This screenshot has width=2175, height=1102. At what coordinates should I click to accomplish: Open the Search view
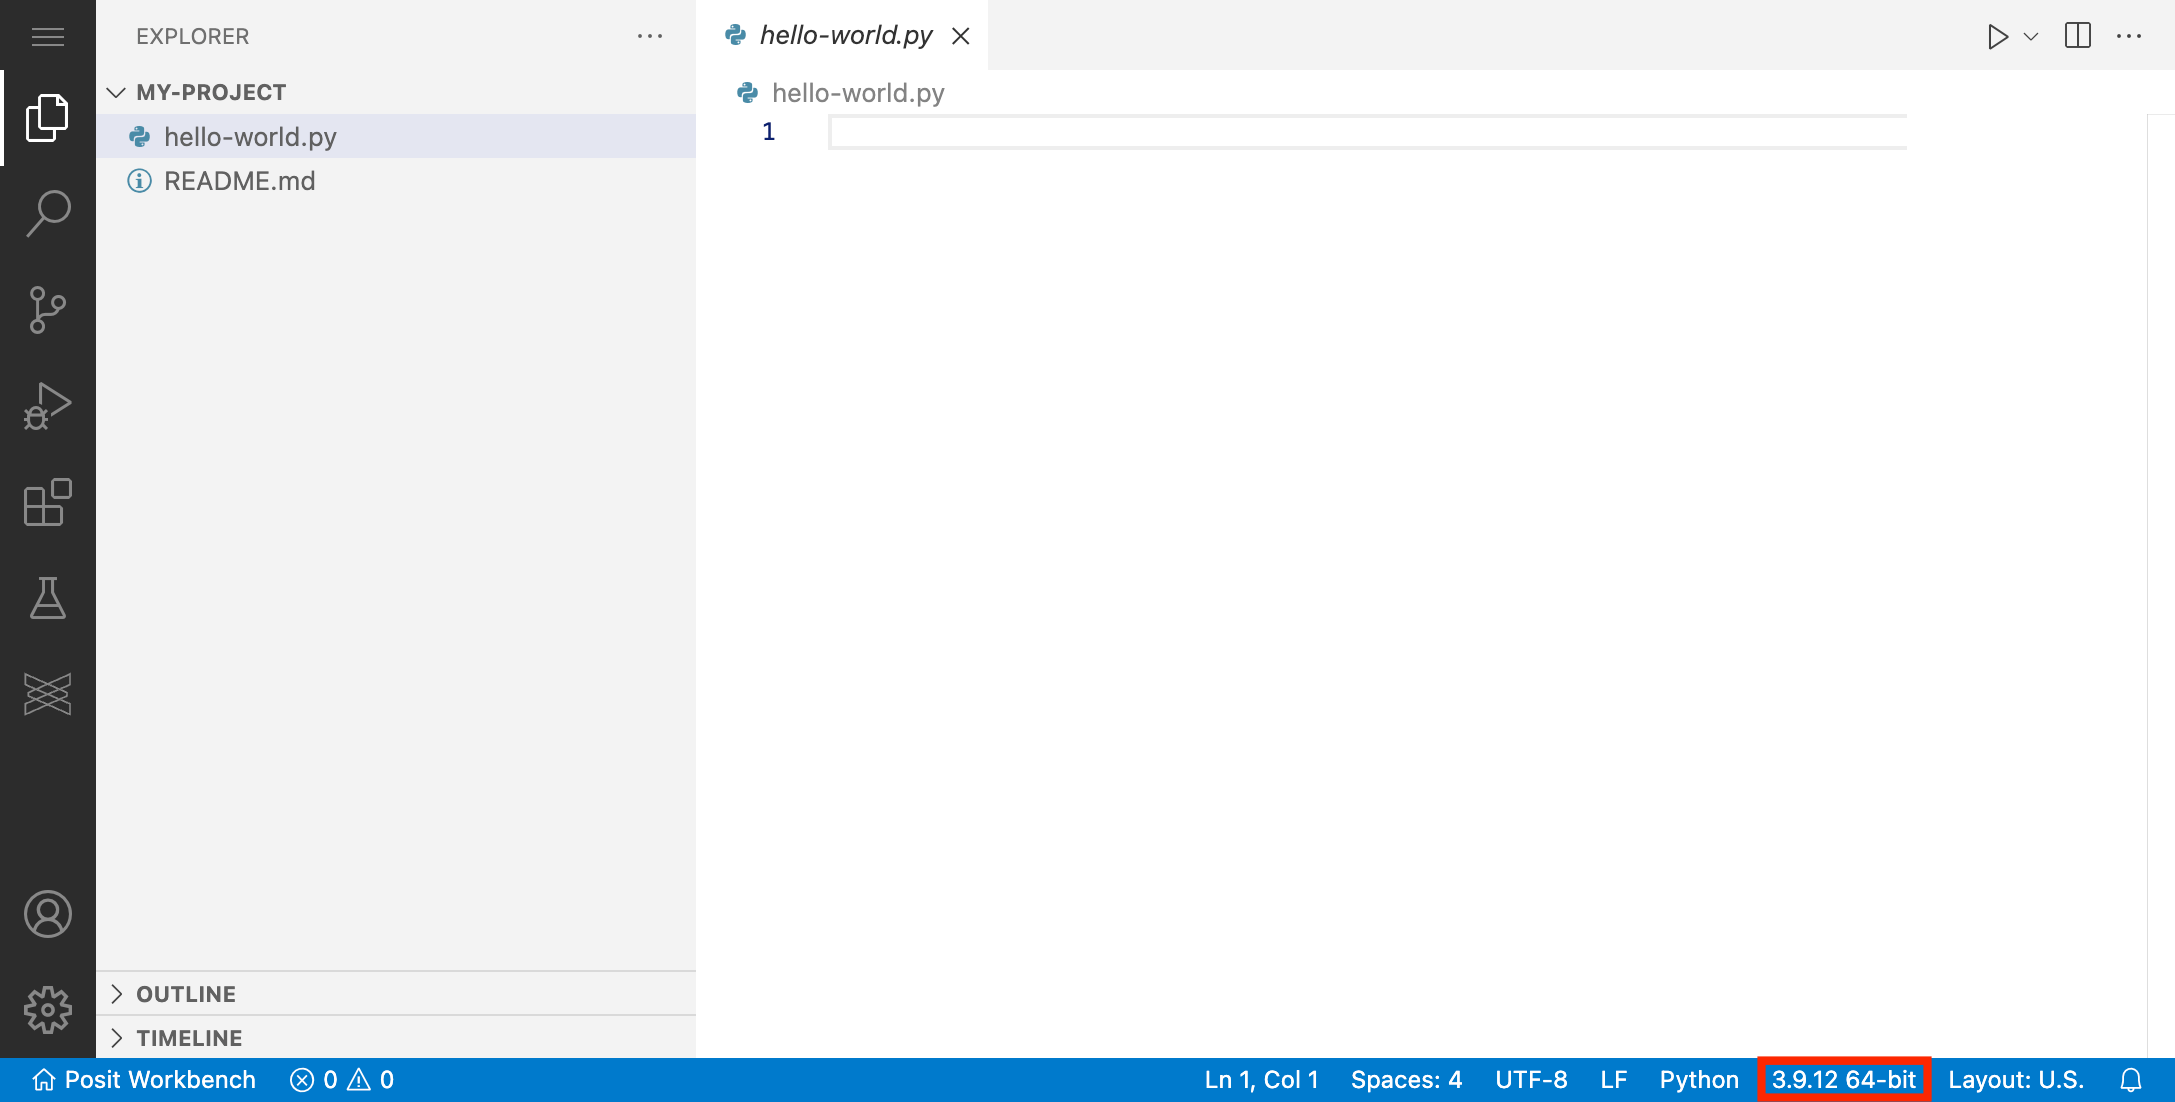47,212
